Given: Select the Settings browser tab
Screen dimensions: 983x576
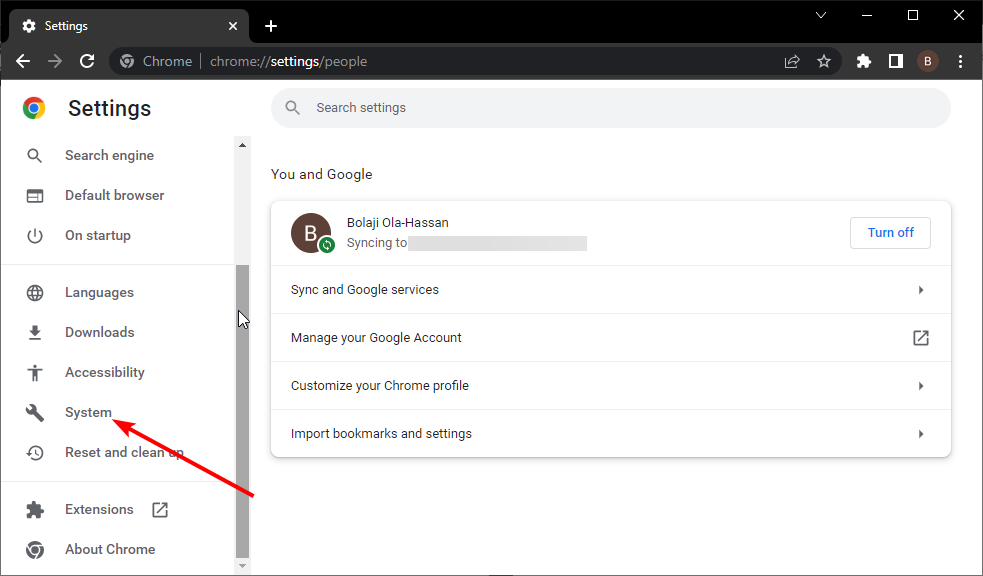Looking at the screenshot, I should click(x=129, y=26).
